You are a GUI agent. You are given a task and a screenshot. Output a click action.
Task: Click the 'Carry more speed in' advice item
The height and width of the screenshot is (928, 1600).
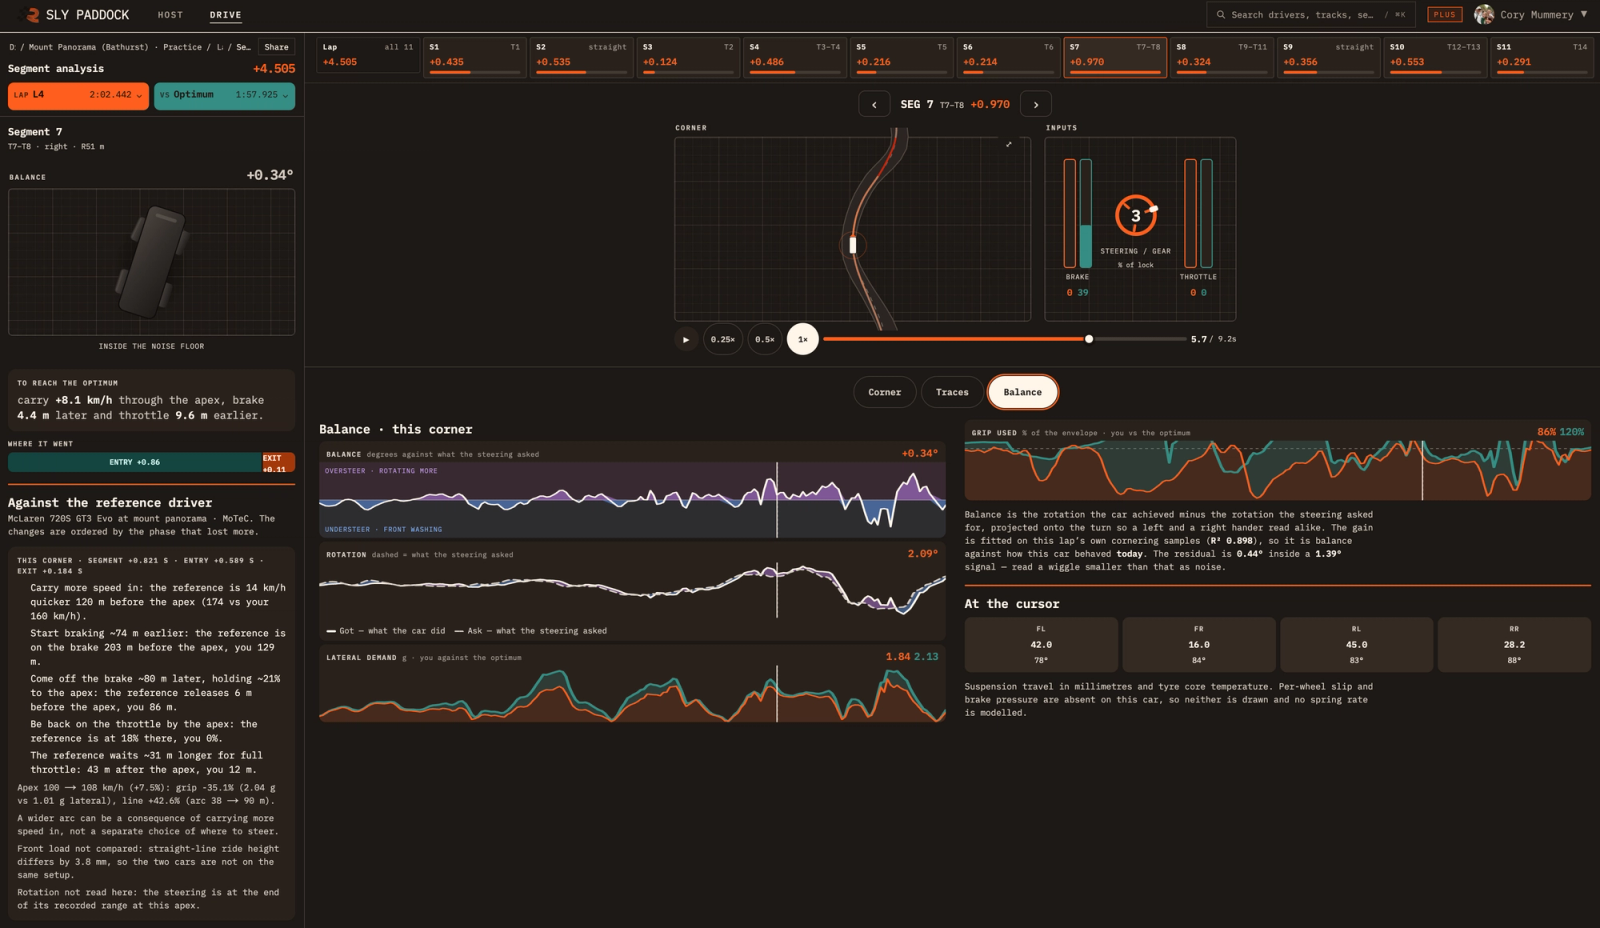(158, 602)
